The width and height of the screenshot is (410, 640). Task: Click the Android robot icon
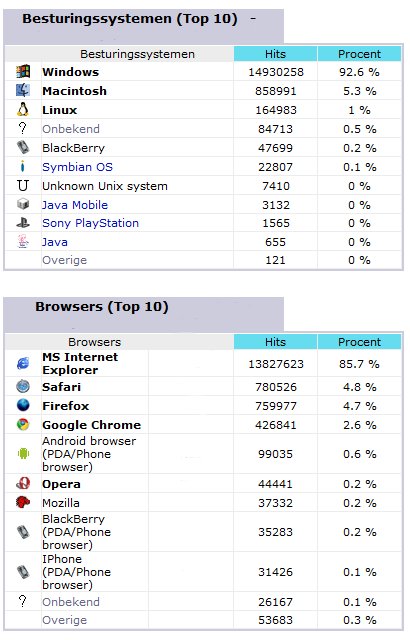point(23,453)
